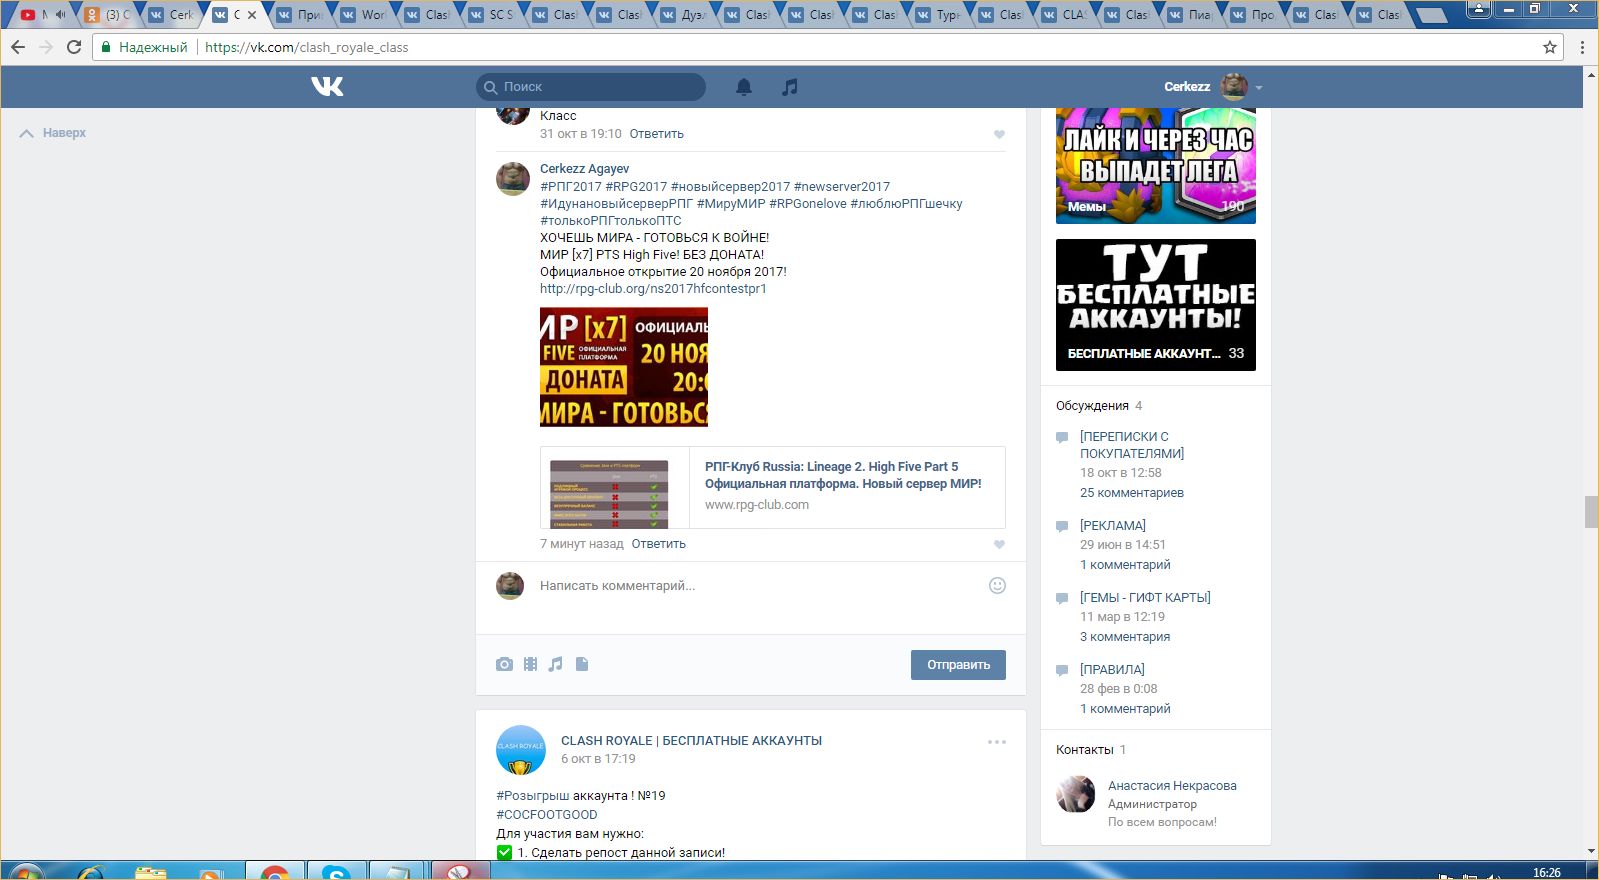Open the [ГЕМЫ - ГИФТ КАРТЫ] discussion
The image size is (1599, 880).
point(1145,598)
